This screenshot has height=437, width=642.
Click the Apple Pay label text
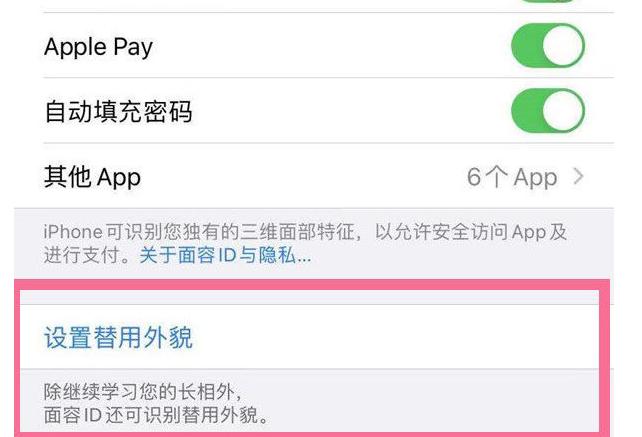click(98, 47)
